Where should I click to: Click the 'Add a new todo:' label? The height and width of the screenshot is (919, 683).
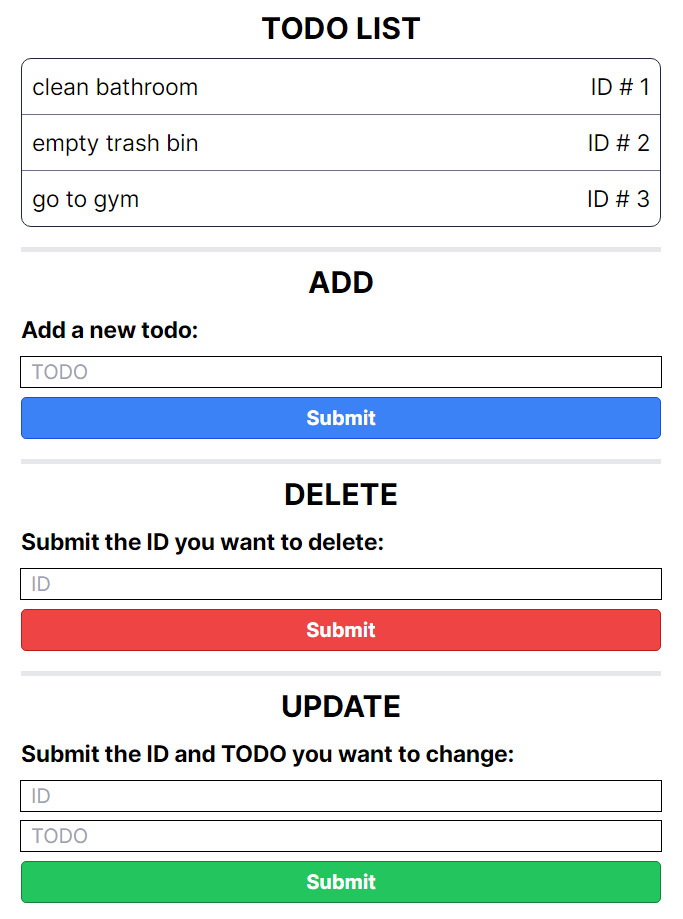pos(110,330)
